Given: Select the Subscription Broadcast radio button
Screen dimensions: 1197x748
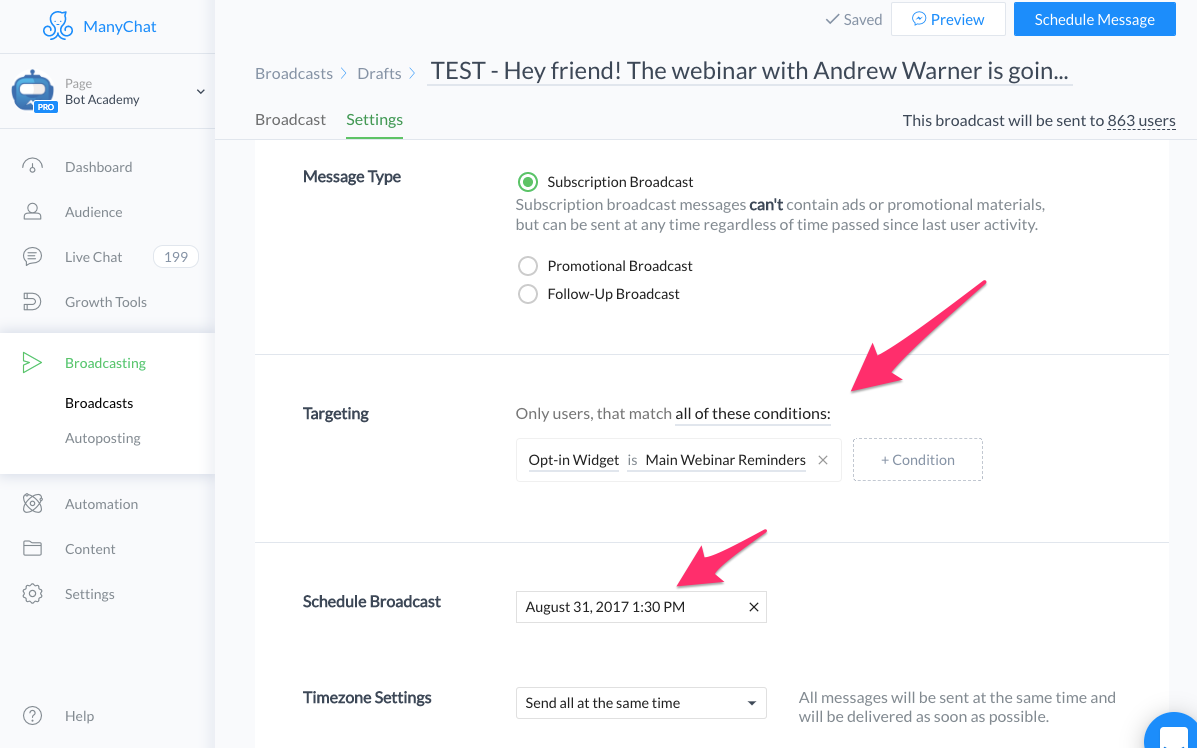Looking at the screenshot, I should 527,182.
